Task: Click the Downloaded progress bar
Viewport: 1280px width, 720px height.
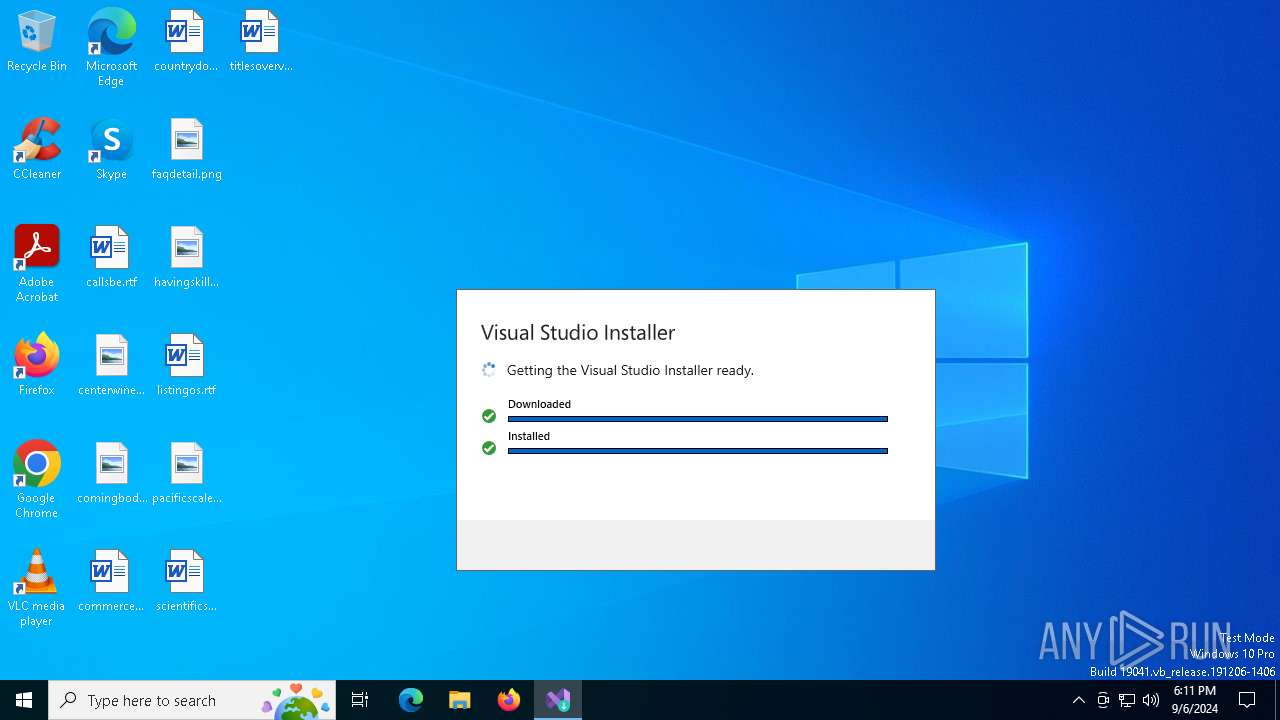Action: pyautogui.click(x=698, y=419)
